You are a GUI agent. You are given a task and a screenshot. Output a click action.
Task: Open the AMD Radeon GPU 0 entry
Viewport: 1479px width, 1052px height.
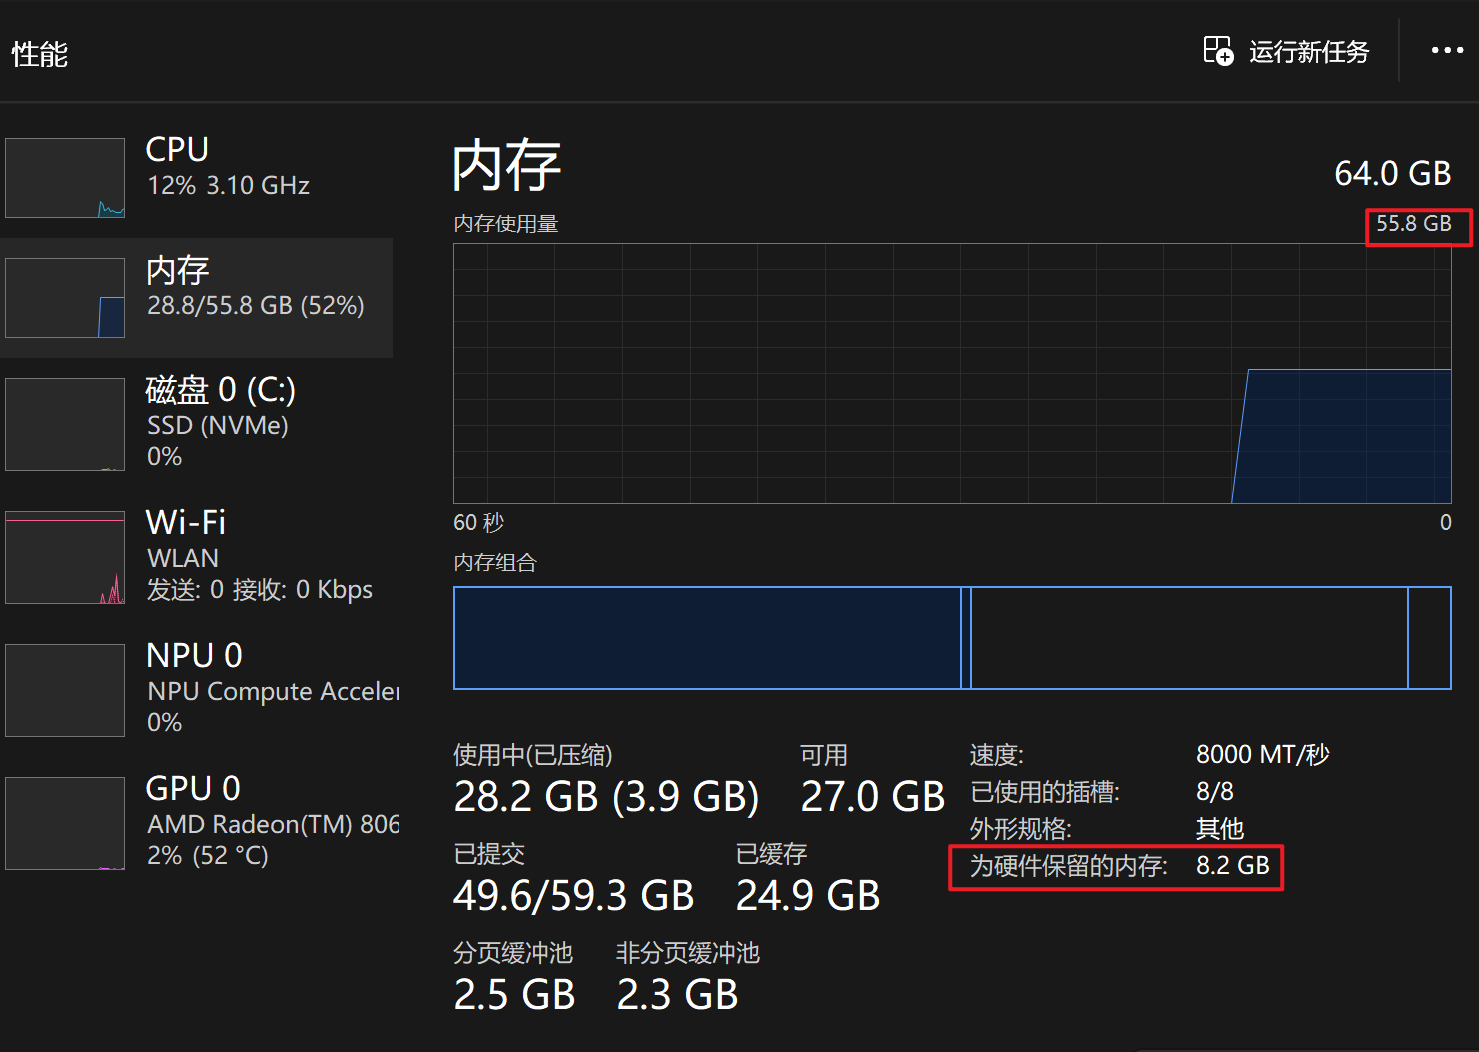tap(197, 820)
